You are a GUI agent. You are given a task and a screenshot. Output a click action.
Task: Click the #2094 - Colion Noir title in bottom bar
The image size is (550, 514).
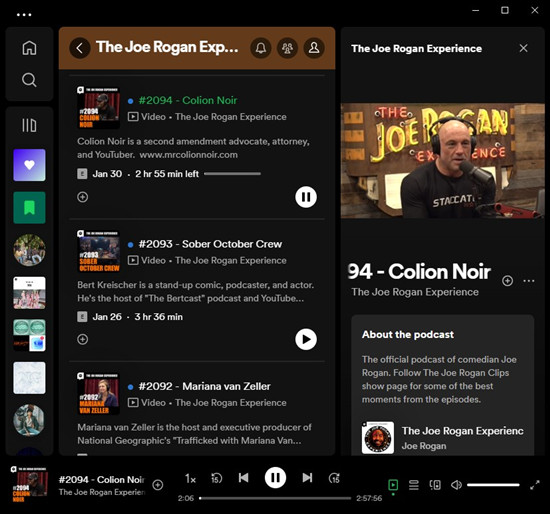point(102,480)
